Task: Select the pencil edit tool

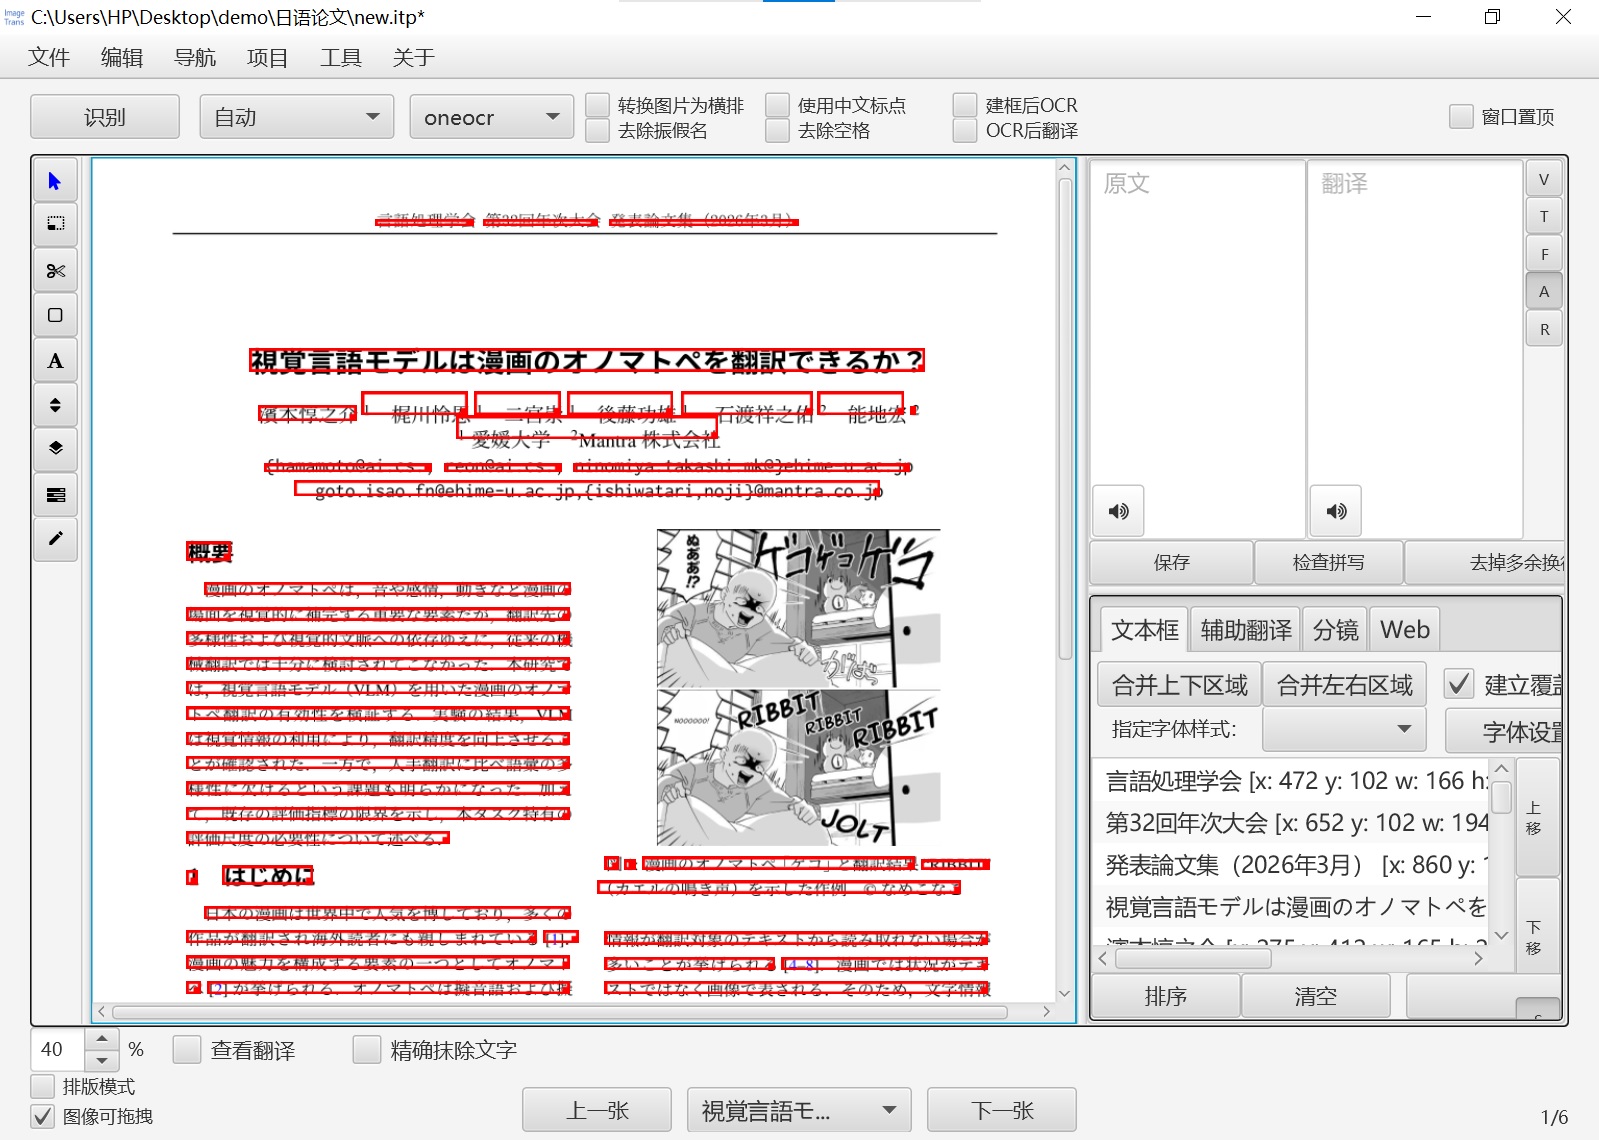Action: click(x=55, y=539)
